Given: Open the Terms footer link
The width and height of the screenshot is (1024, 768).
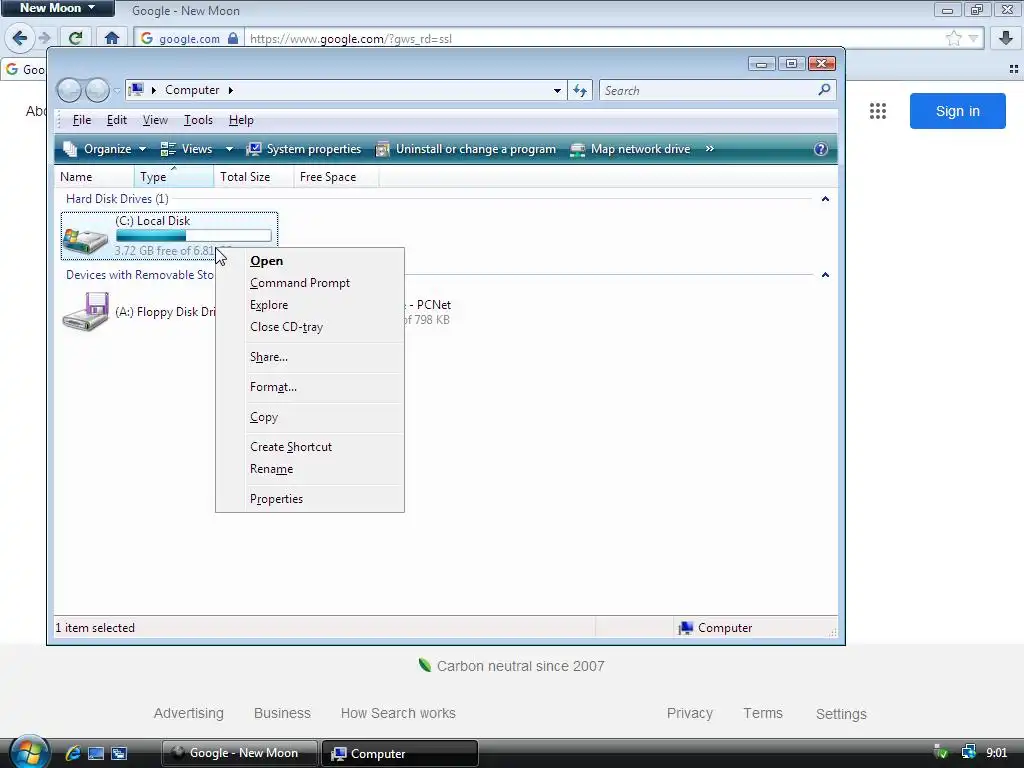Looking at the screenshot, I should click(763, 713).
